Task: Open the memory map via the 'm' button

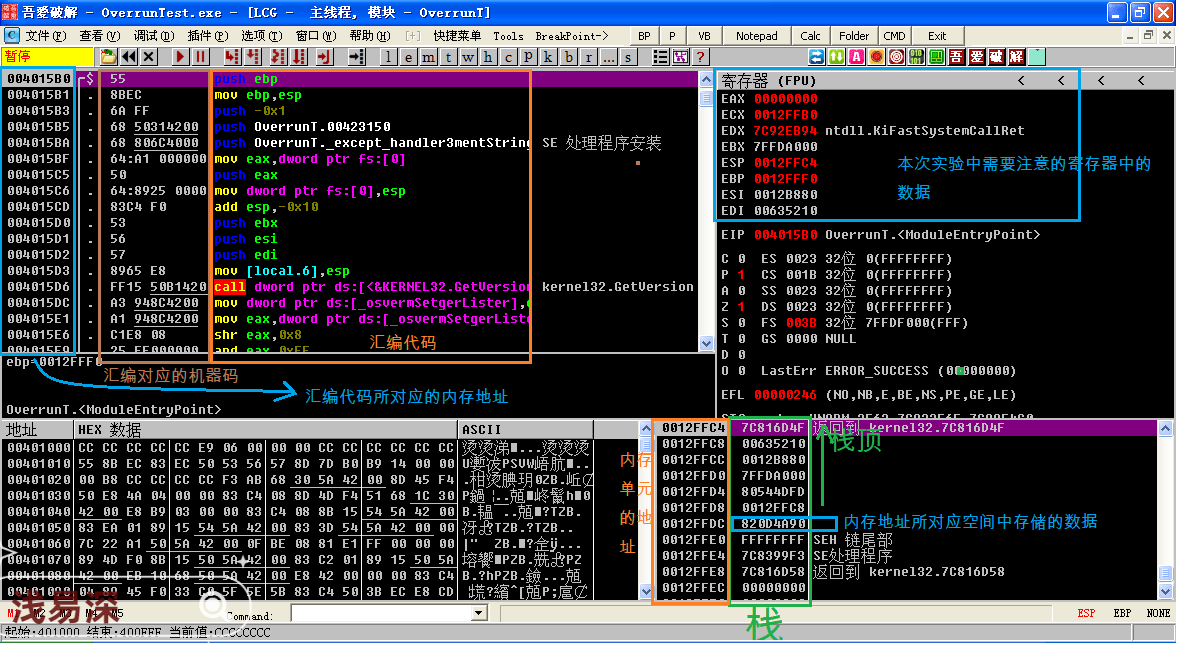Action: [x=428, y=56]
